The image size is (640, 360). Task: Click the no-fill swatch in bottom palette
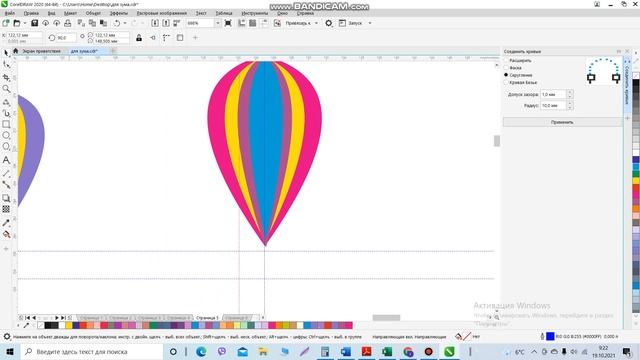40,325
